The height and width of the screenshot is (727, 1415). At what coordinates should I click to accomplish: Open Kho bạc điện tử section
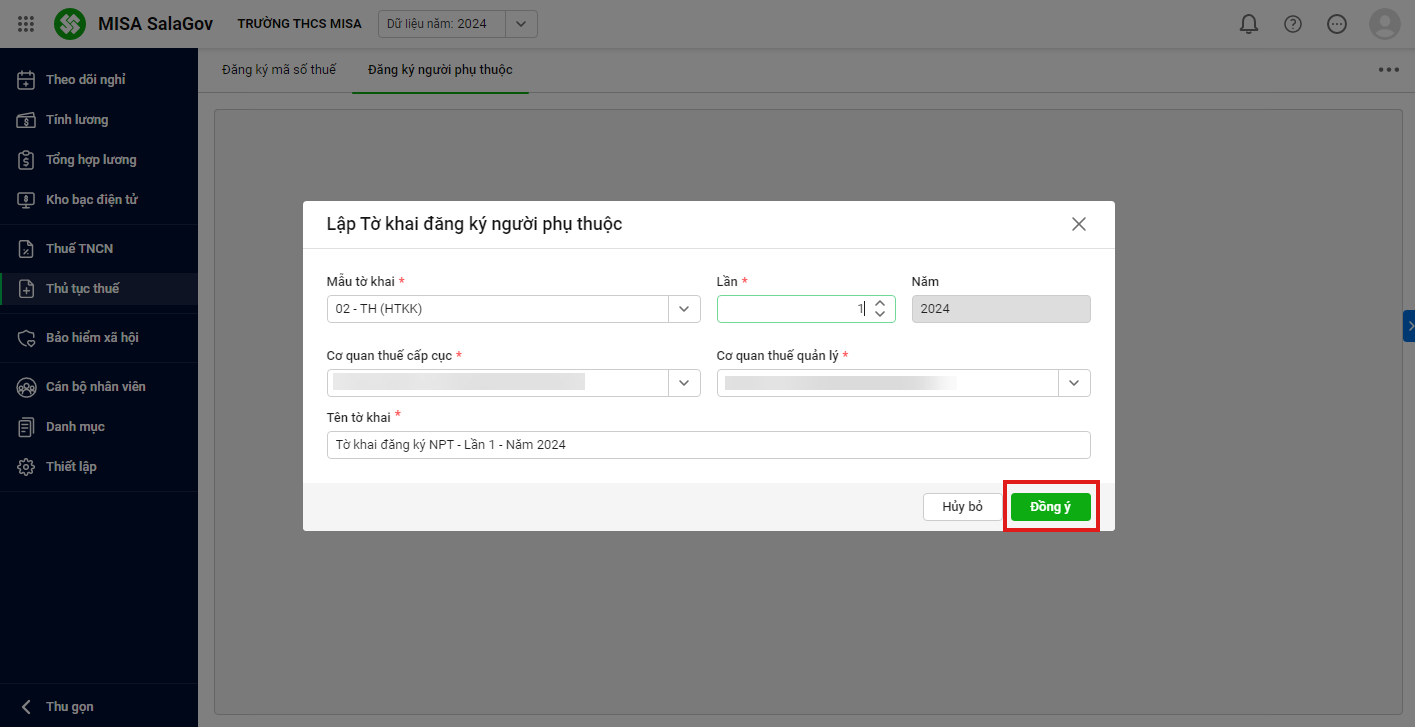[91, 200]
